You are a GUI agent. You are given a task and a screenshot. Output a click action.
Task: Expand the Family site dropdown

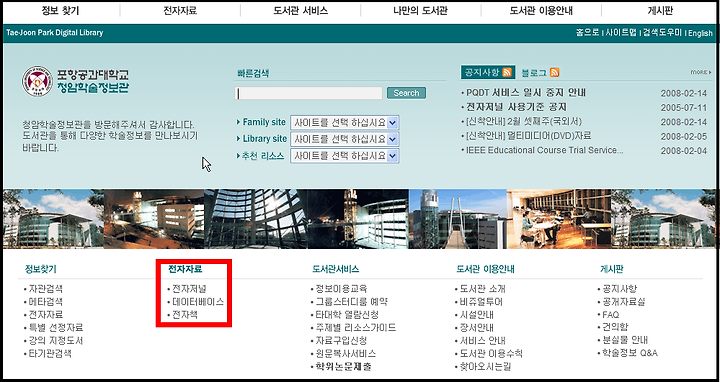point(344,123)
